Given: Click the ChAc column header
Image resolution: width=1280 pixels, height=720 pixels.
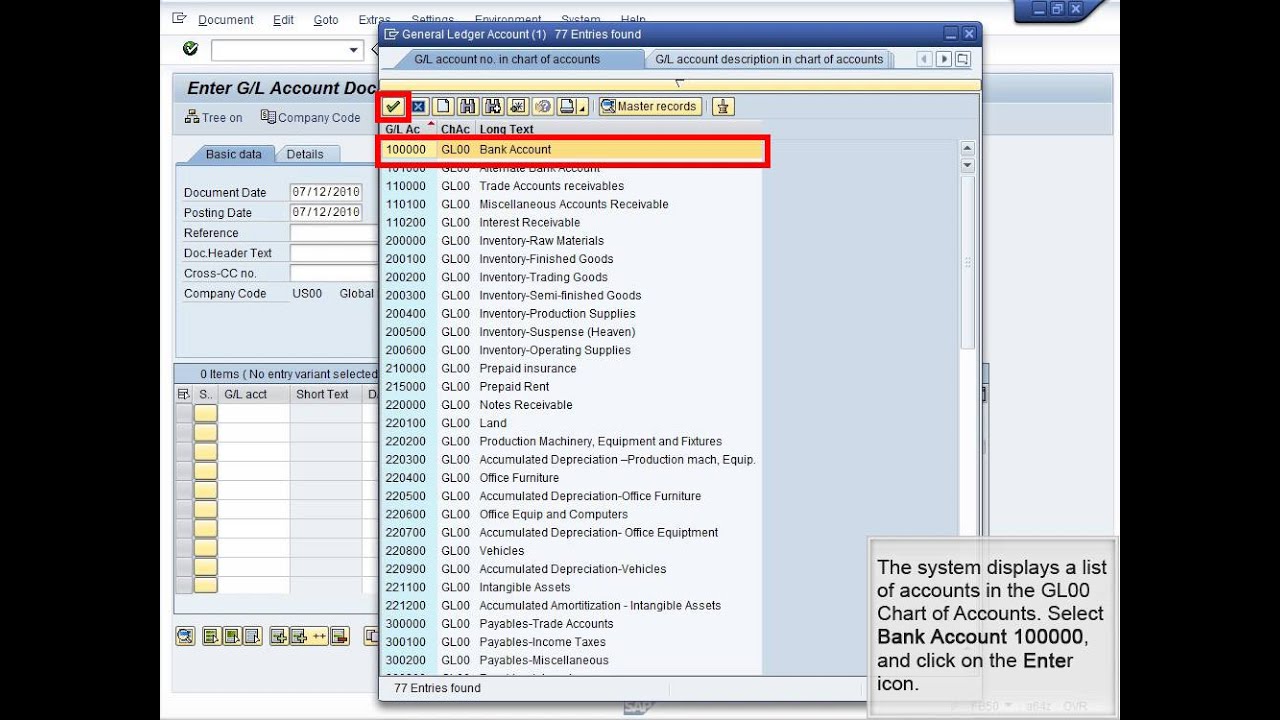Looking at the screenshot, I should [x=455, y=130].
